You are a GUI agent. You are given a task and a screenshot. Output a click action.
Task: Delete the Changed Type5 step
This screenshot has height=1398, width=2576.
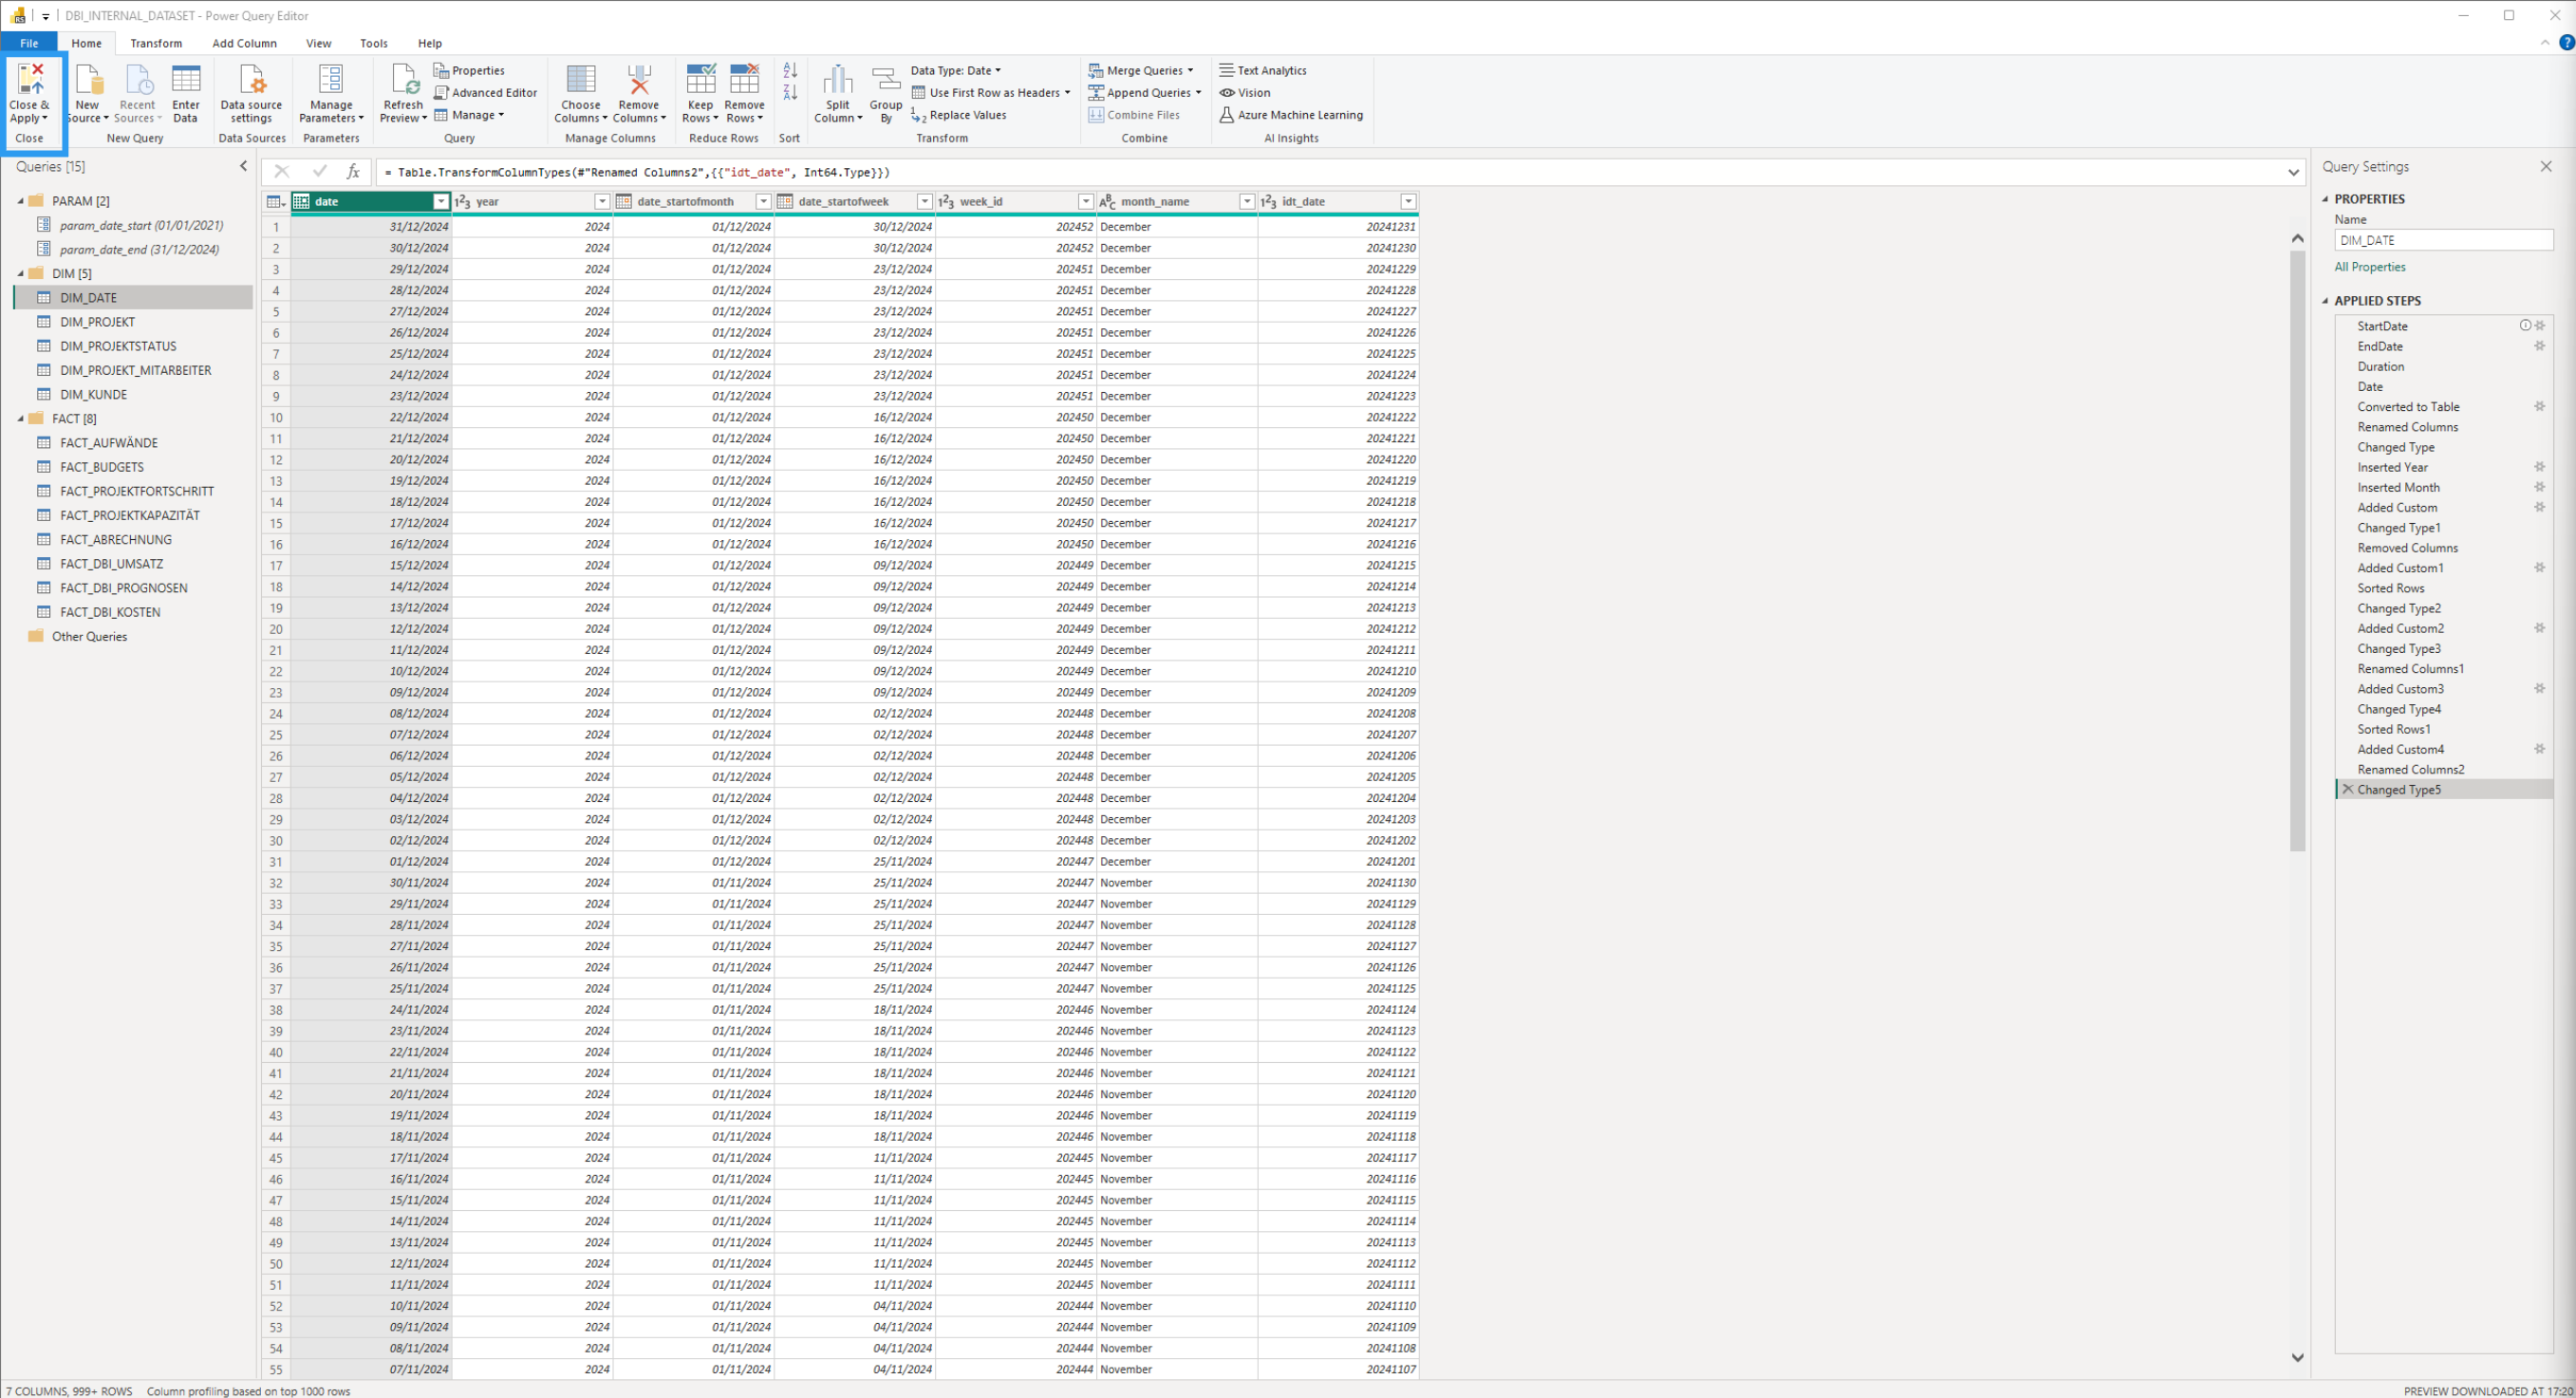(x=2348, y=789)
